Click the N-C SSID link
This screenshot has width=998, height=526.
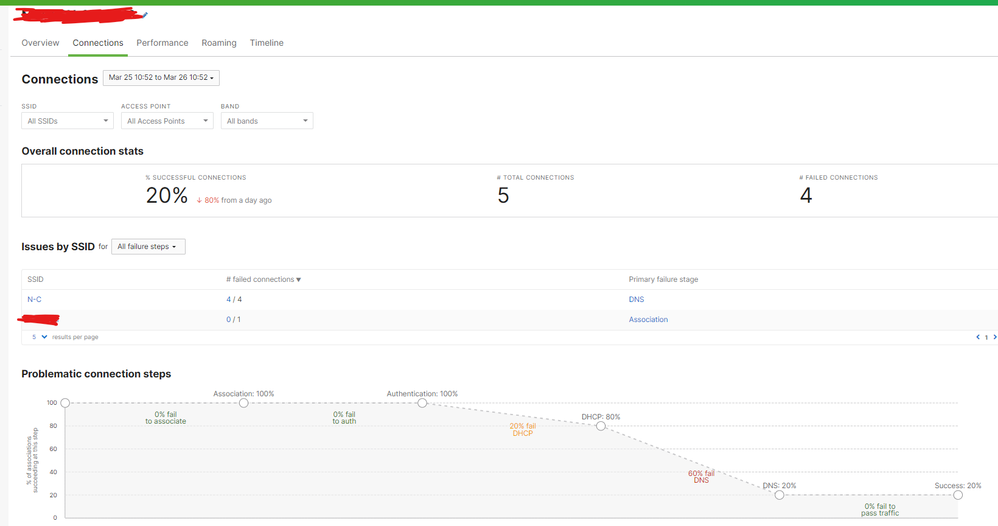[34, 300]
